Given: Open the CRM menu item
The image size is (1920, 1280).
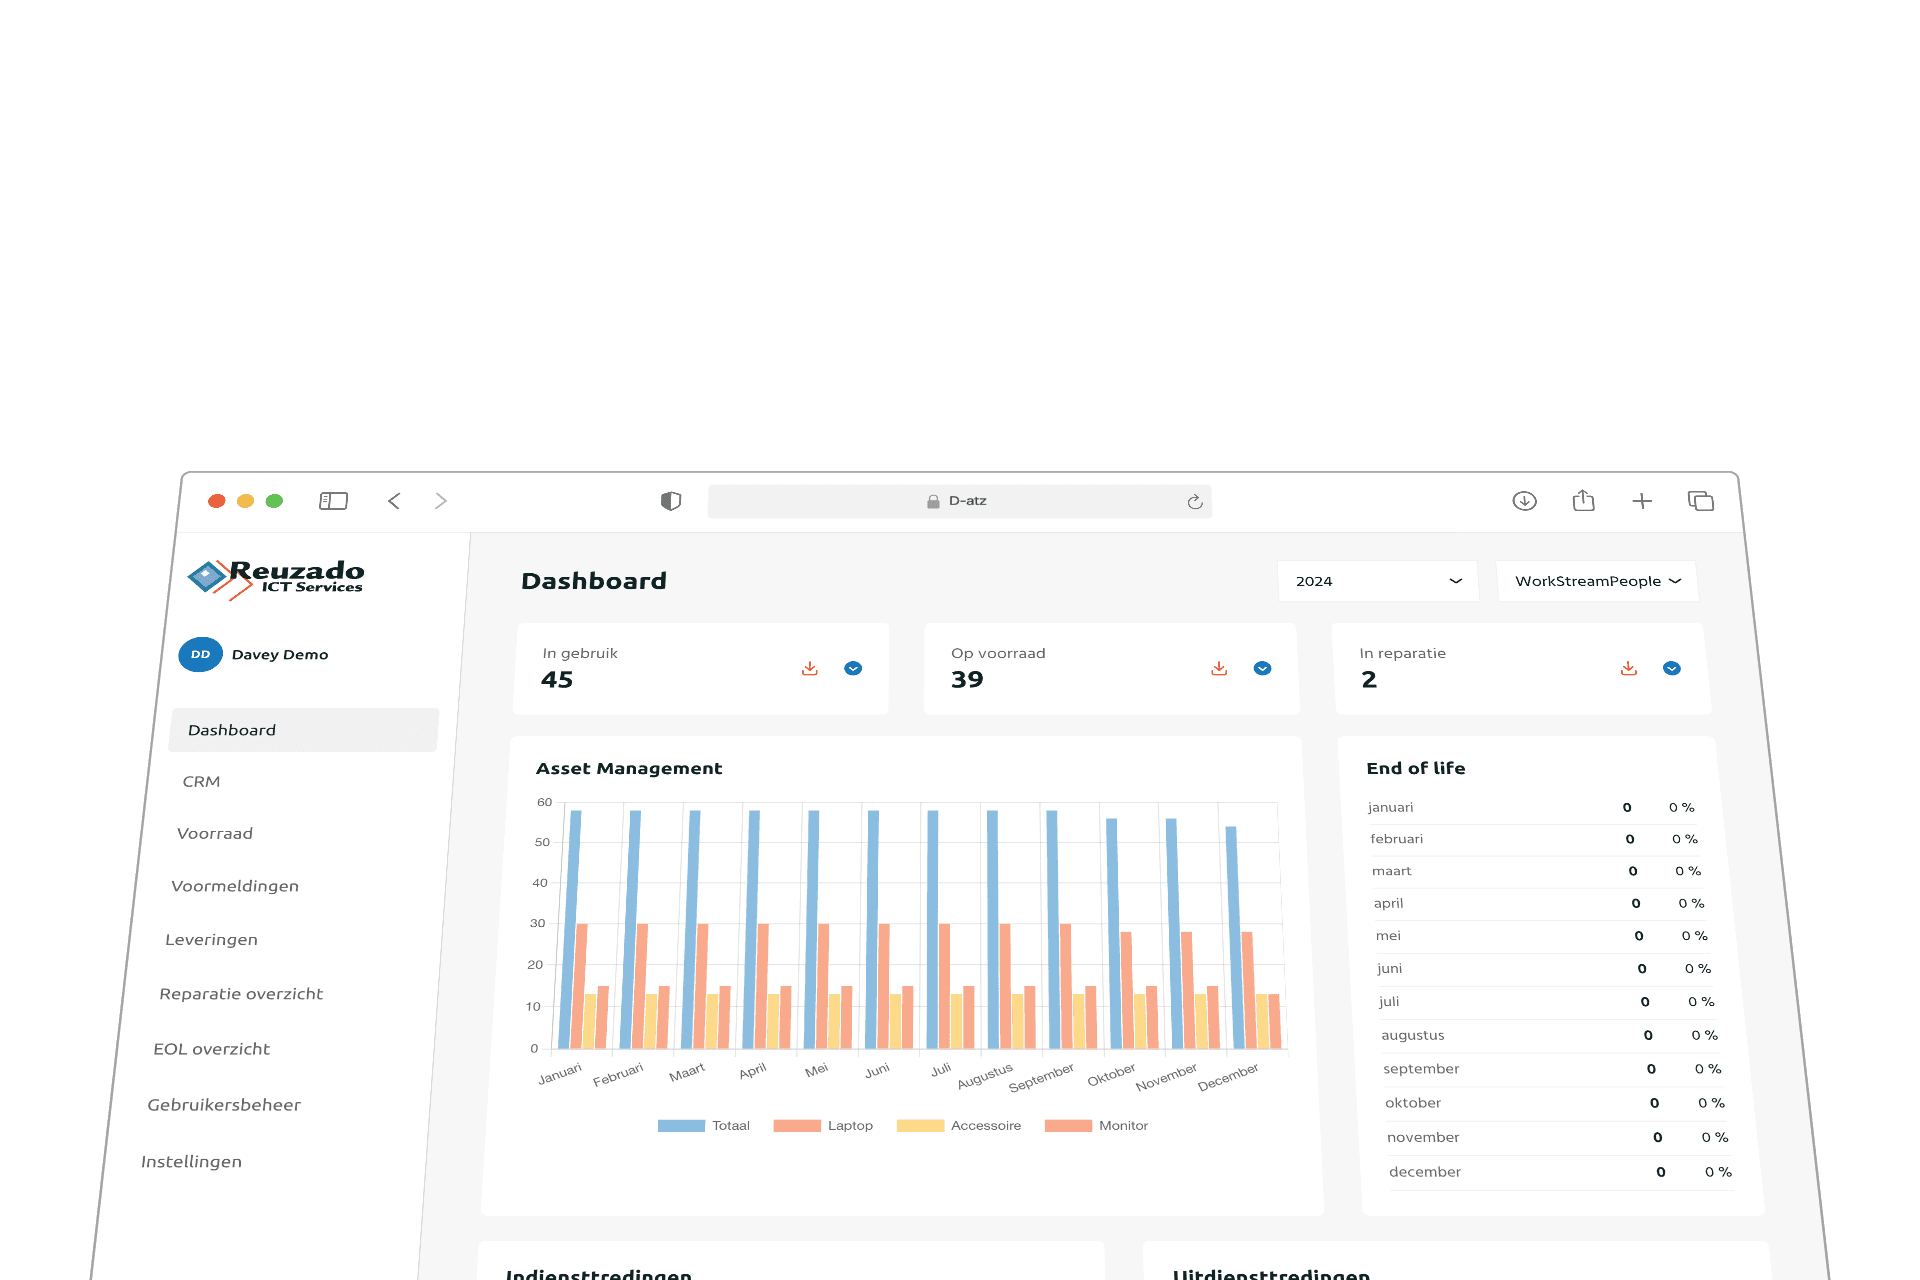Looking at the screenshot, I should [x=201, y=782].
